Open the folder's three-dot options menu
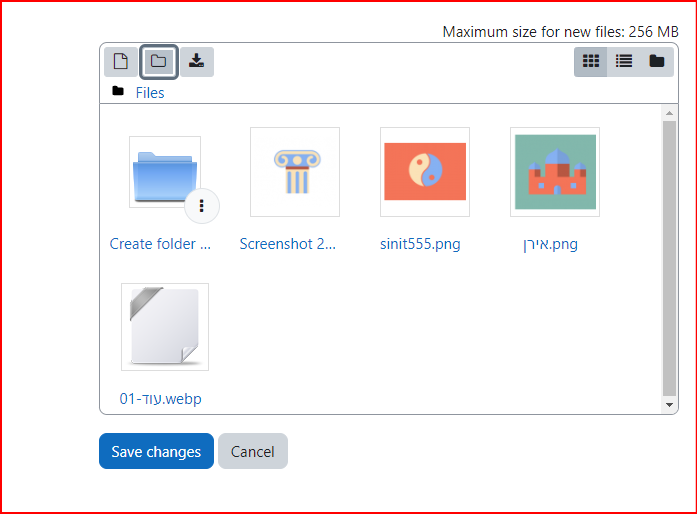This screenshot has height=514, width=697. 202,205
